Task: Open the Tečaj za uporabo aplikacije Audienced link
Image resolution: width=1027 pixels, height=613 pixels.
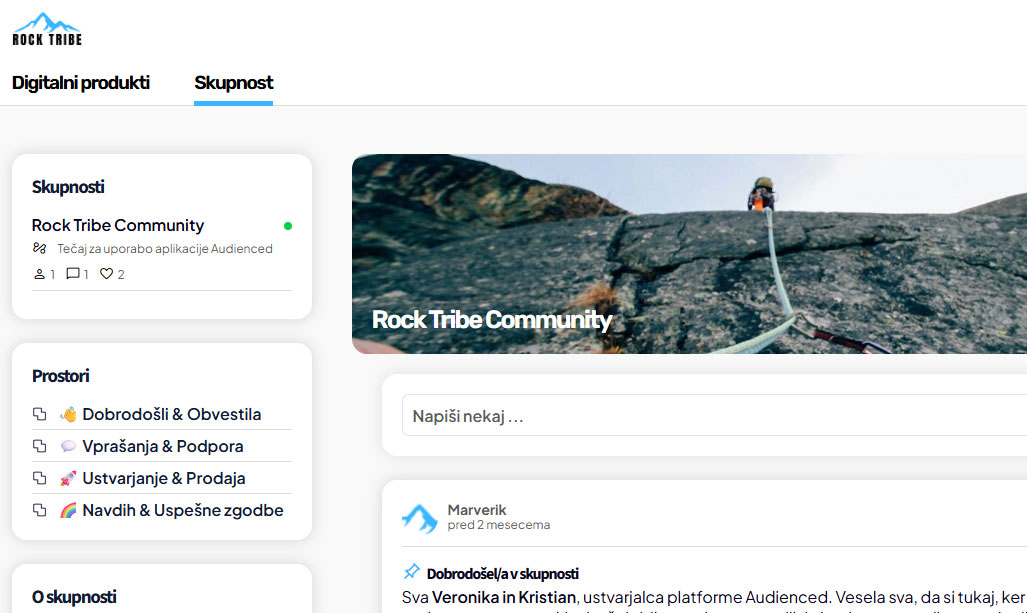Action: [x=164, y=249]
